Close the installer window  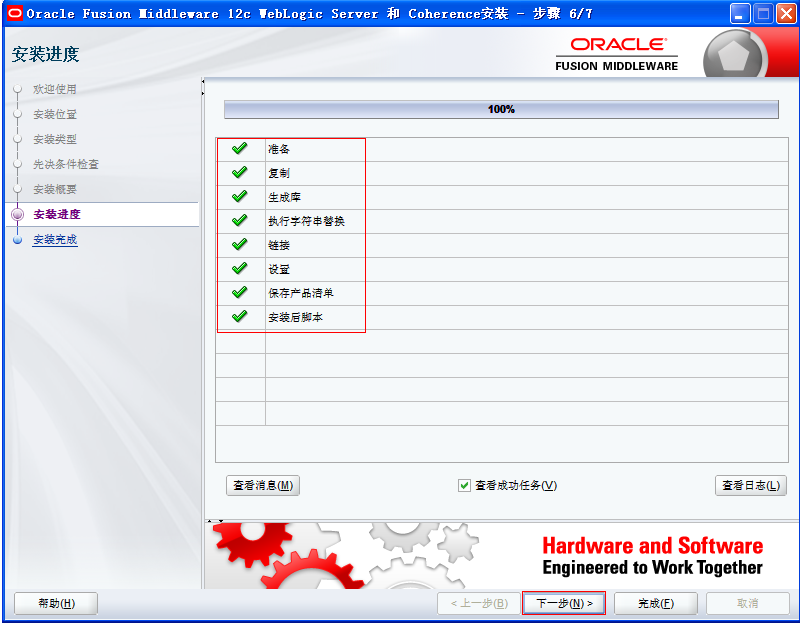(786, 14)
